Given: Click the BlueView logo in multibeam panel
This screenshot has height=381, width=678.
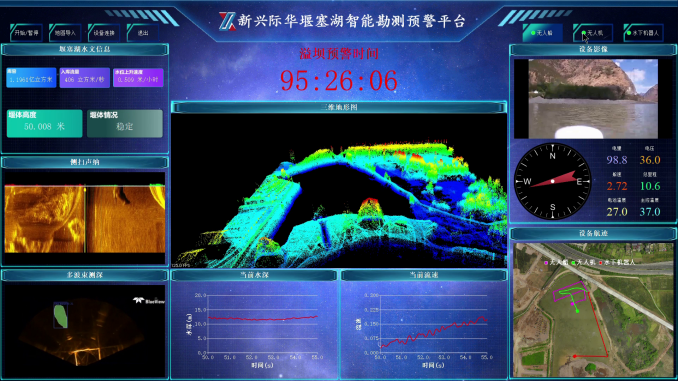Looking at the screenshot, I should [x=149, y=301].
